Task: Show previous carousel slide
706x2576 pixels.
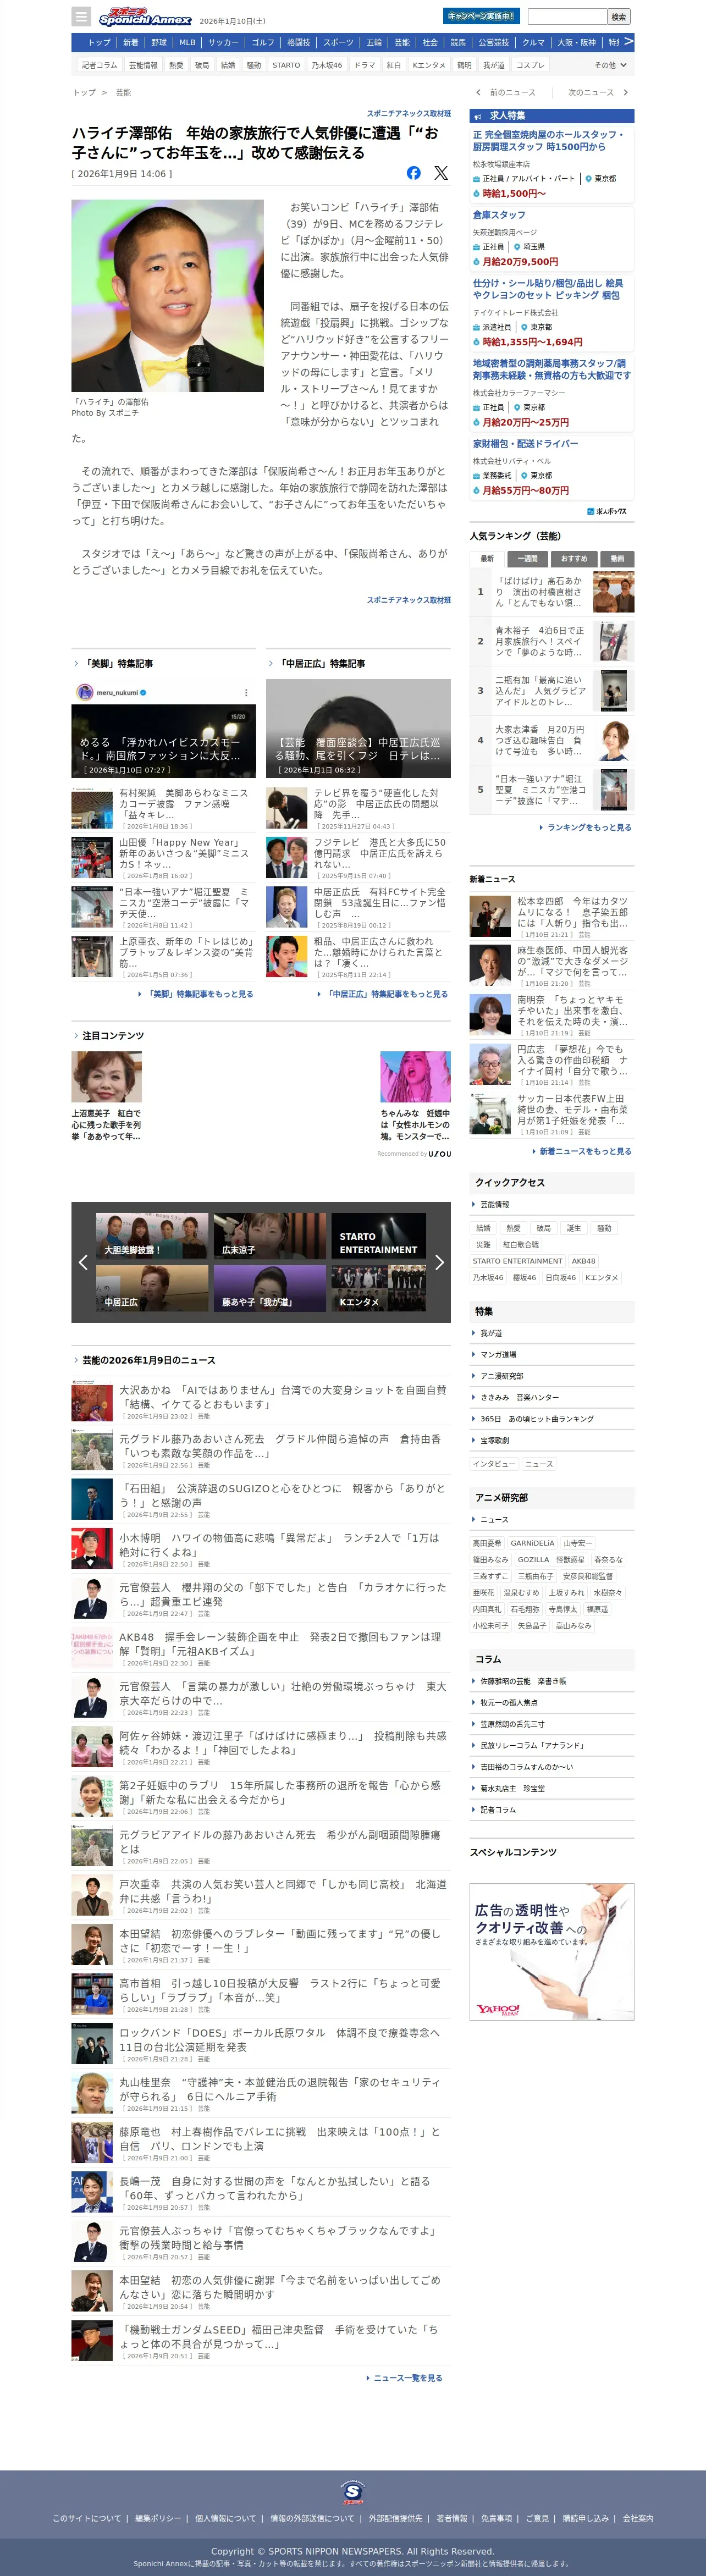Action: pos(83,1262)
